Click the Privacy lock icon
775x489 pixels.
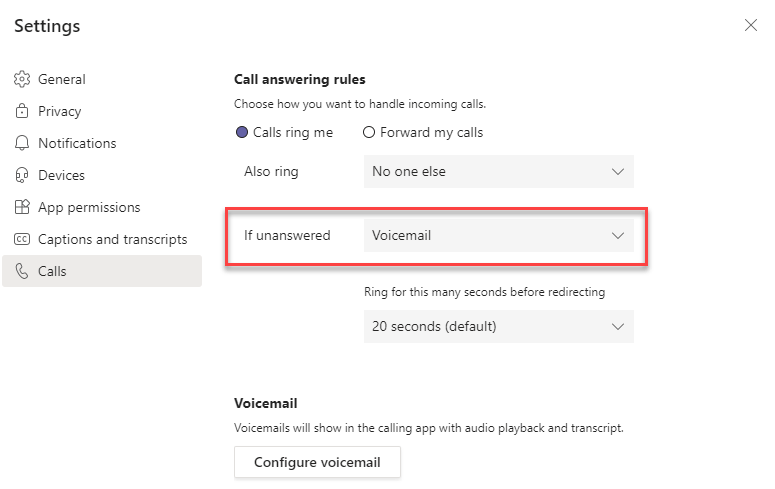21,112
